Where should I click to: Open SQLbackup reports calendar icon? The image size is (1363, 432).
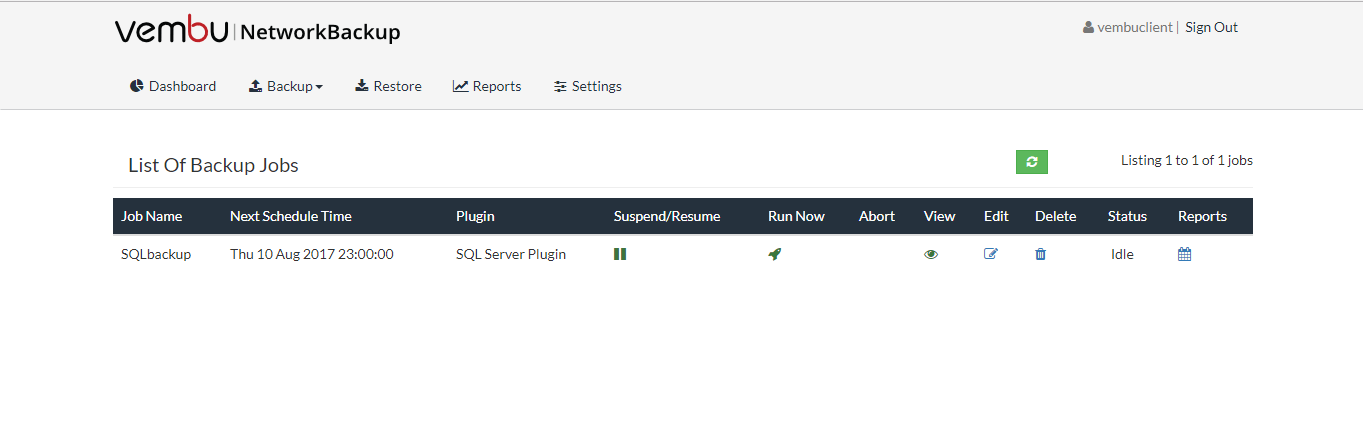1184,254
